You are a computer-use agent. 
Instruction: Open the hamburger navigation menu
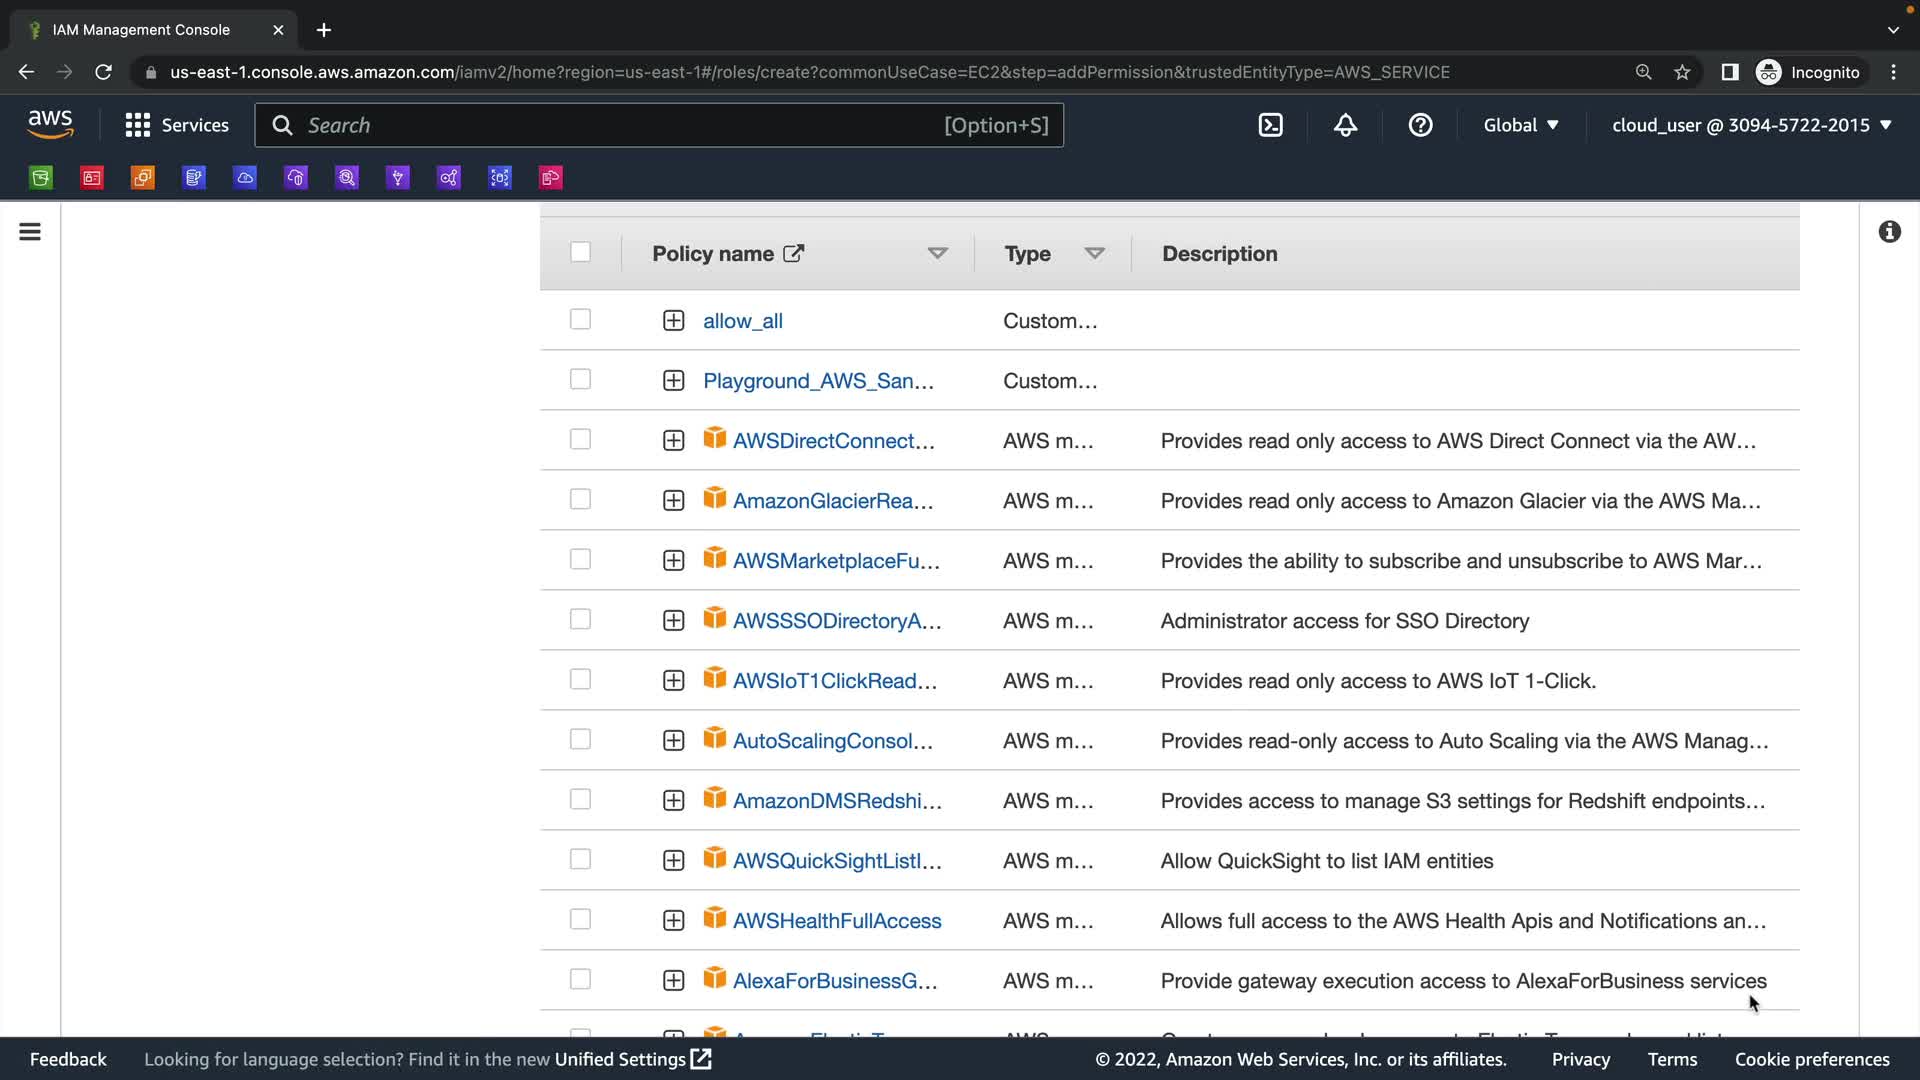(x=30, y=232)
